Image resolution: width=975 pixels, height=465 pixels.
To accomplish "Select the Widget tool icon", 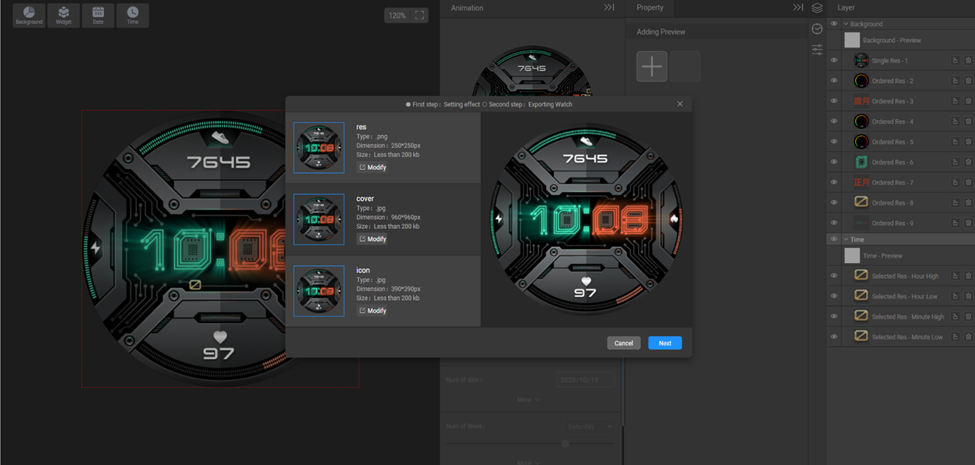I will tap(63, 15).
